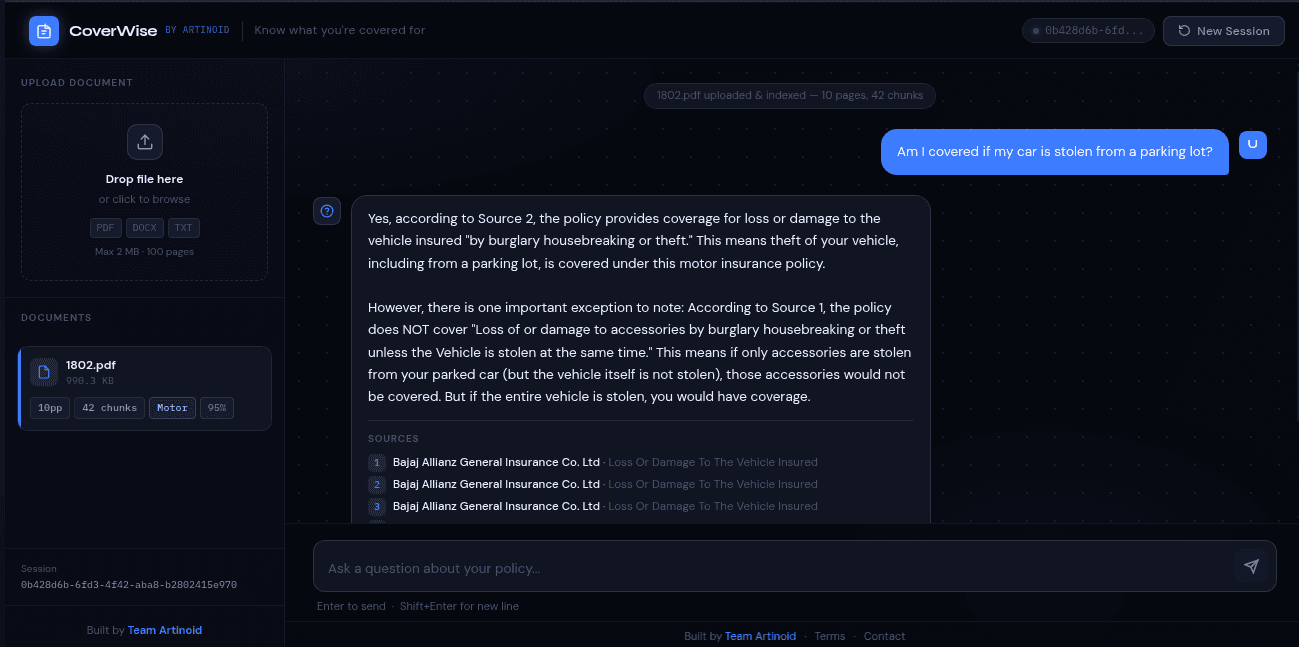Select the 1802.pdf document entry
This screenshot has height=647, width=1299.
coord(144,388)
